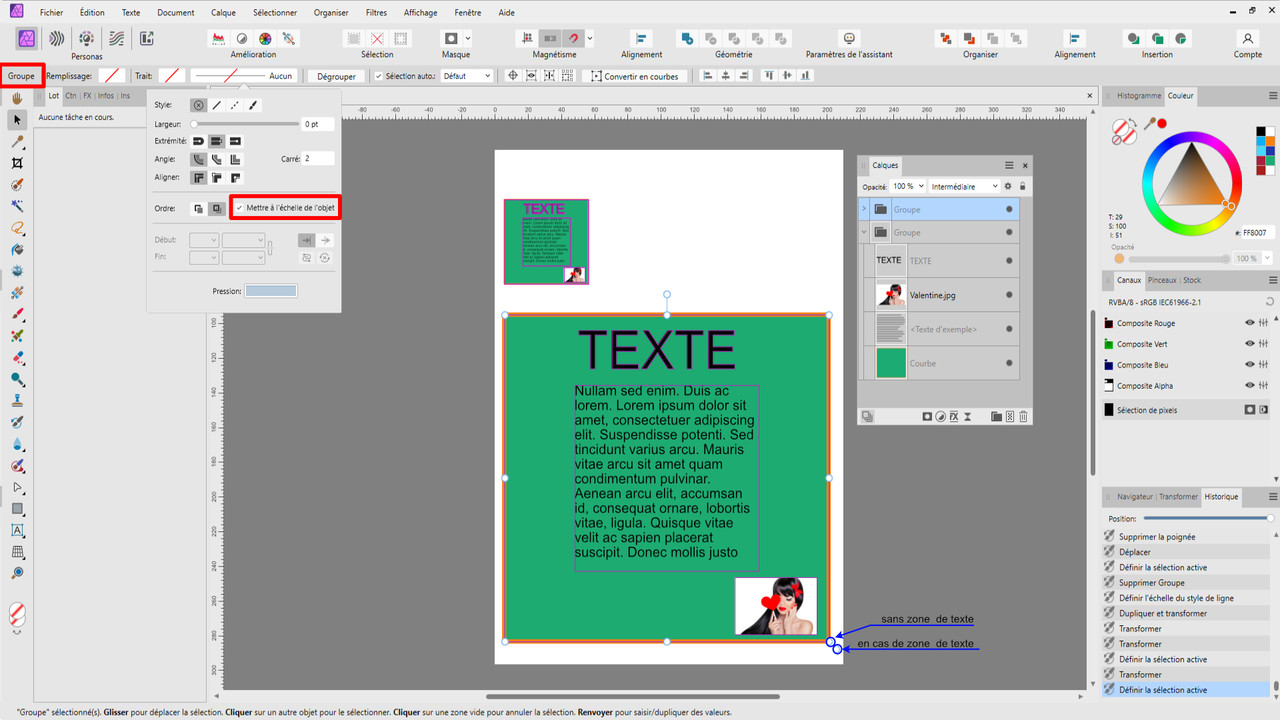Screen dimensions: 1280x720
Task: Click the FX icon at the bottom of the Calques panel
Action: pos(954,416)
